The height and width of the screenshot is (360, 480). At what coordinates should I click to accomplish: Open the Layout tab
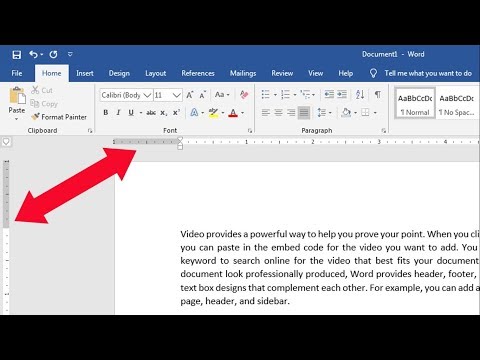point(155,73)
